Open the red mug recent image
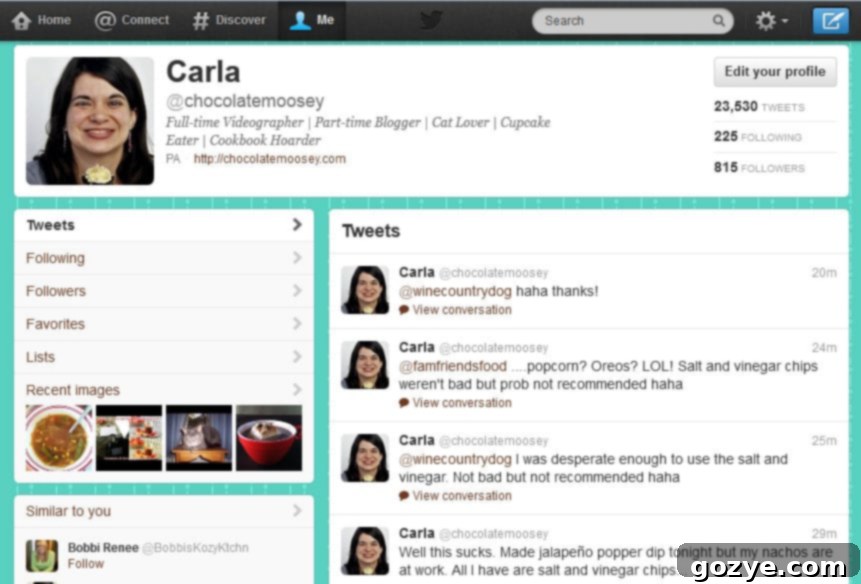The height and width of the screenshot is (584, 861). click(x=269, y=438)
